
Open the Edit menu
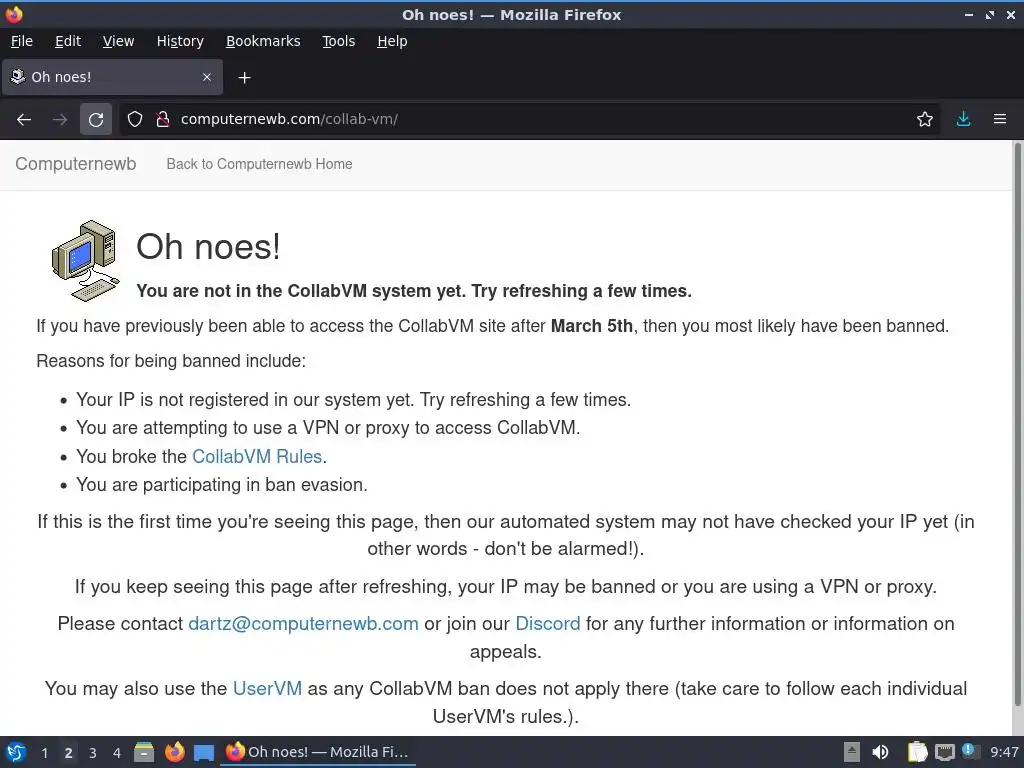pos(68,41)
